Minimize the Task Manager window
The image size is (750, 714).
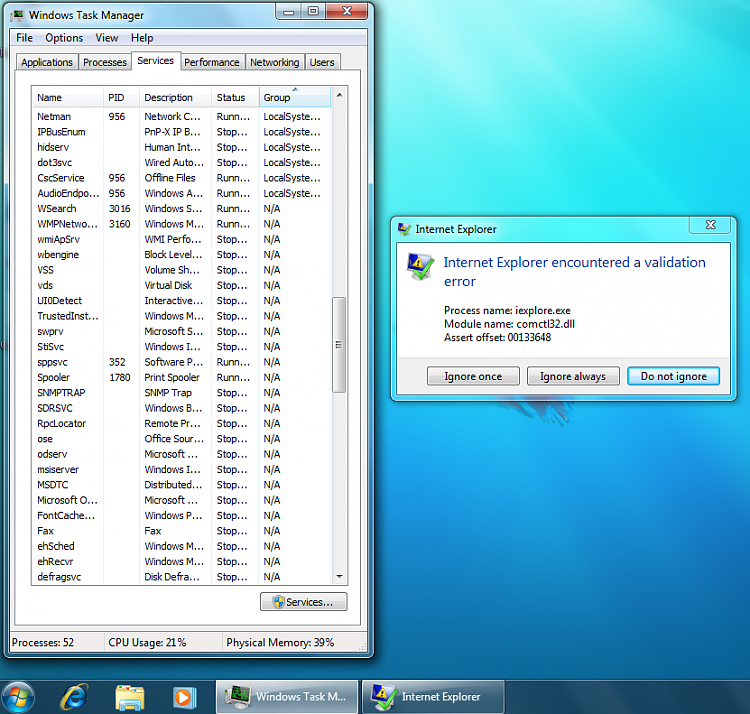288,11
